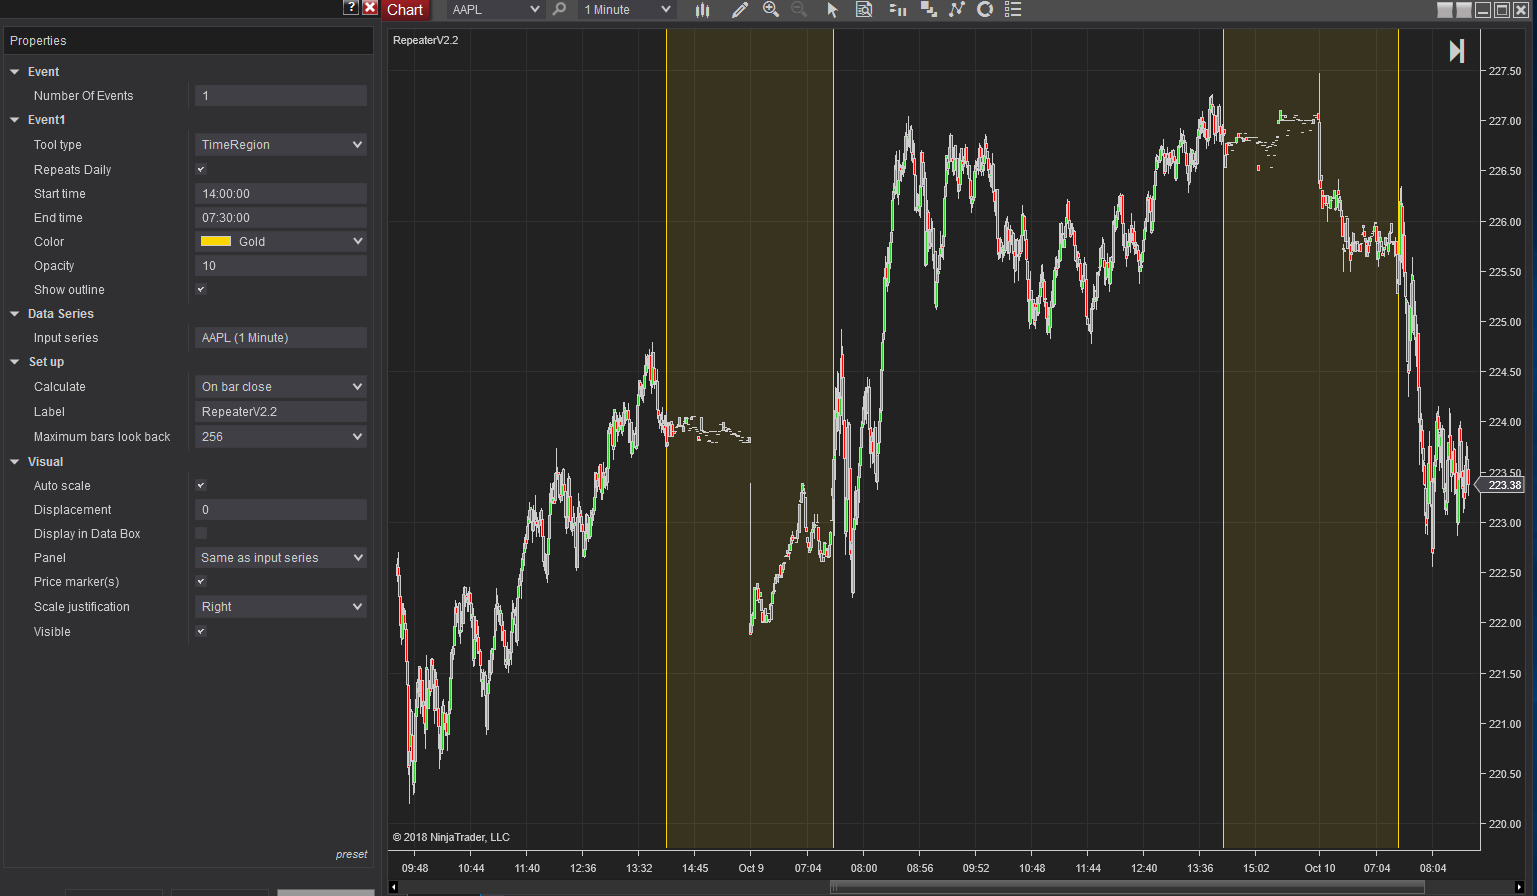The height and width of the screenshot is (896, 1537).
Task: Click the preset link
Action: [x=352, y=854]
